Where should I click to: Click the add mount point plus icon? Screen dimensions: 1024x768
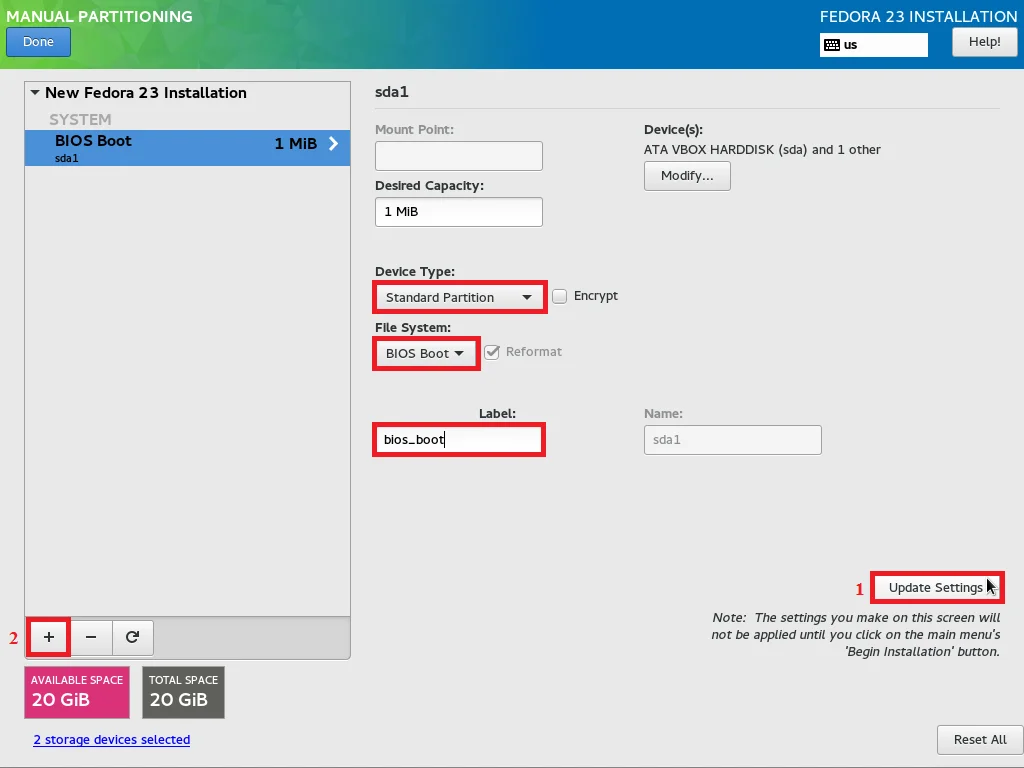[x=49, y=637]
